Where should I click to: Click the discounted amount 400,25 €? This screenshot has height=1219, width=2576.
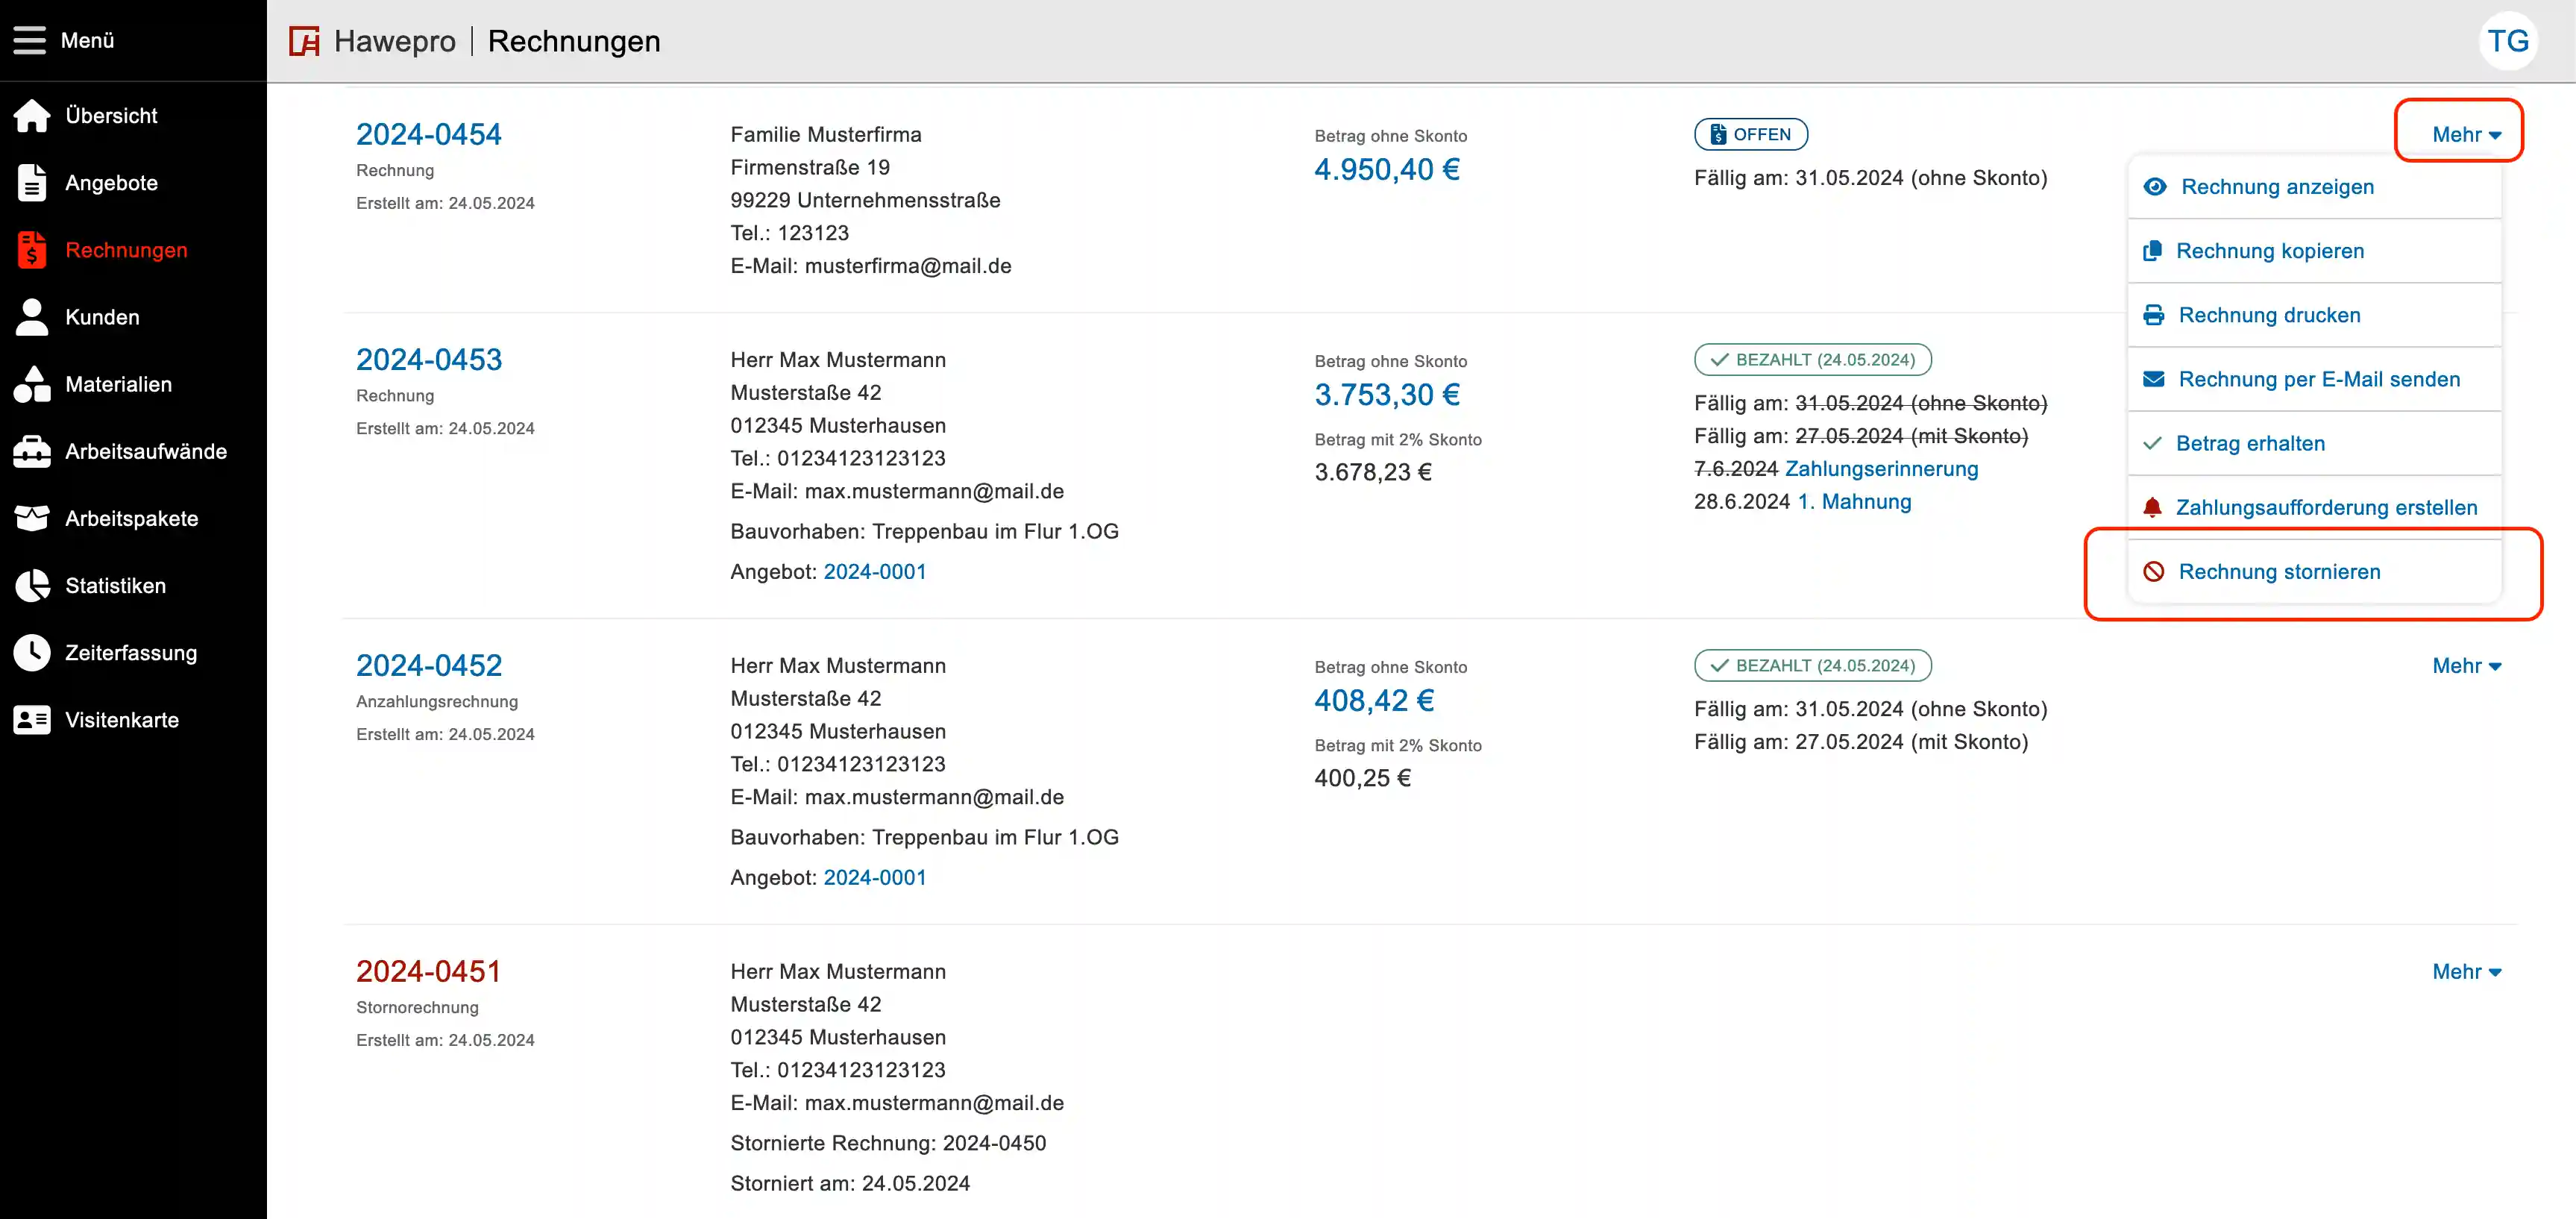pyautogui.click(x=1362, y=777)
